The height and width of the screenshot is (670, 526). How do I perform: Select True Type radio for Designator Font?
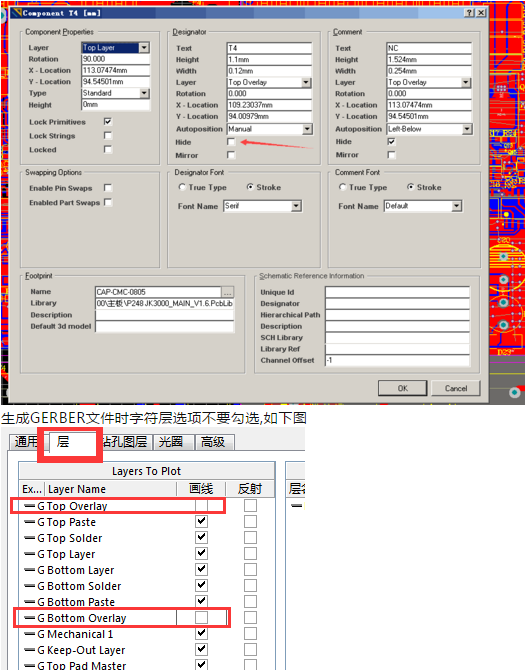182,187
